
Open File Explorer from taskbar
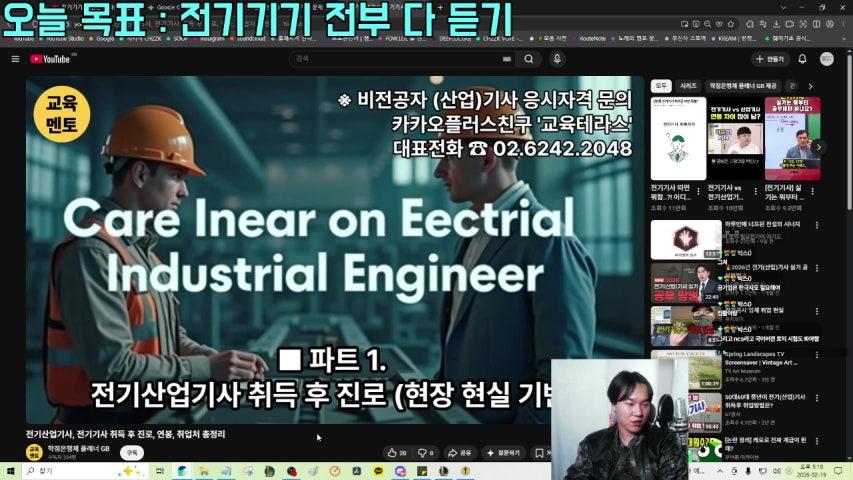pos(204,471)
